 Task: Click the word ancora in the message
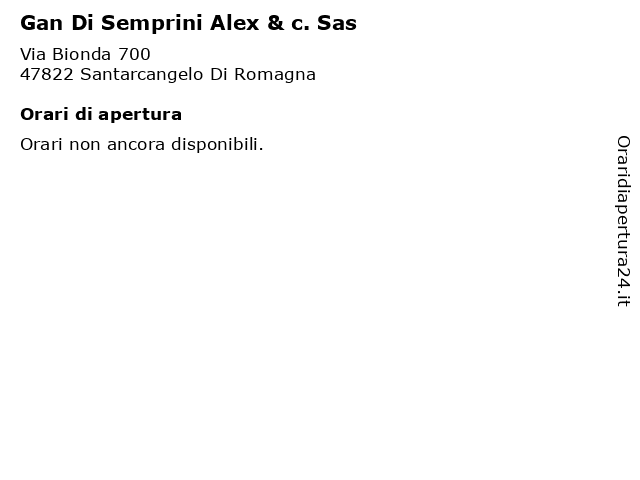(x=136, y=145)
